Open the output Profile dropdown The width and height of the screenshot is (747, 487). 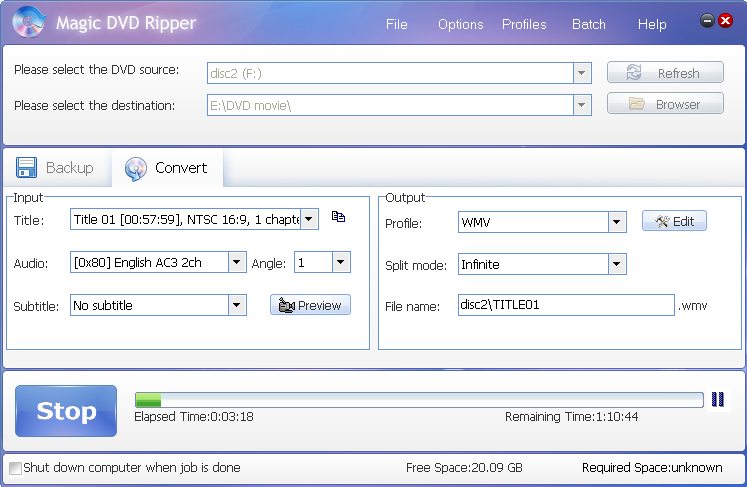click(x=617, y=222)
